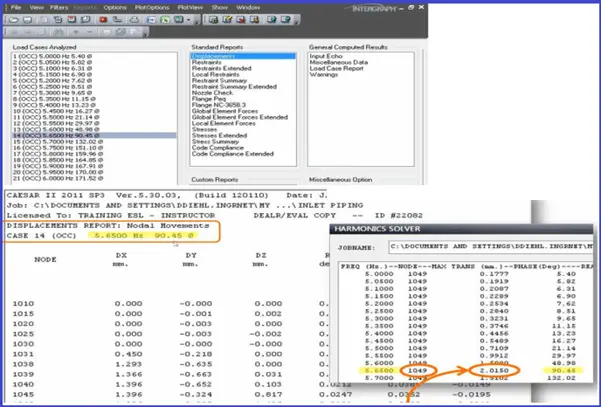Open the Options menu

(115, 7)
